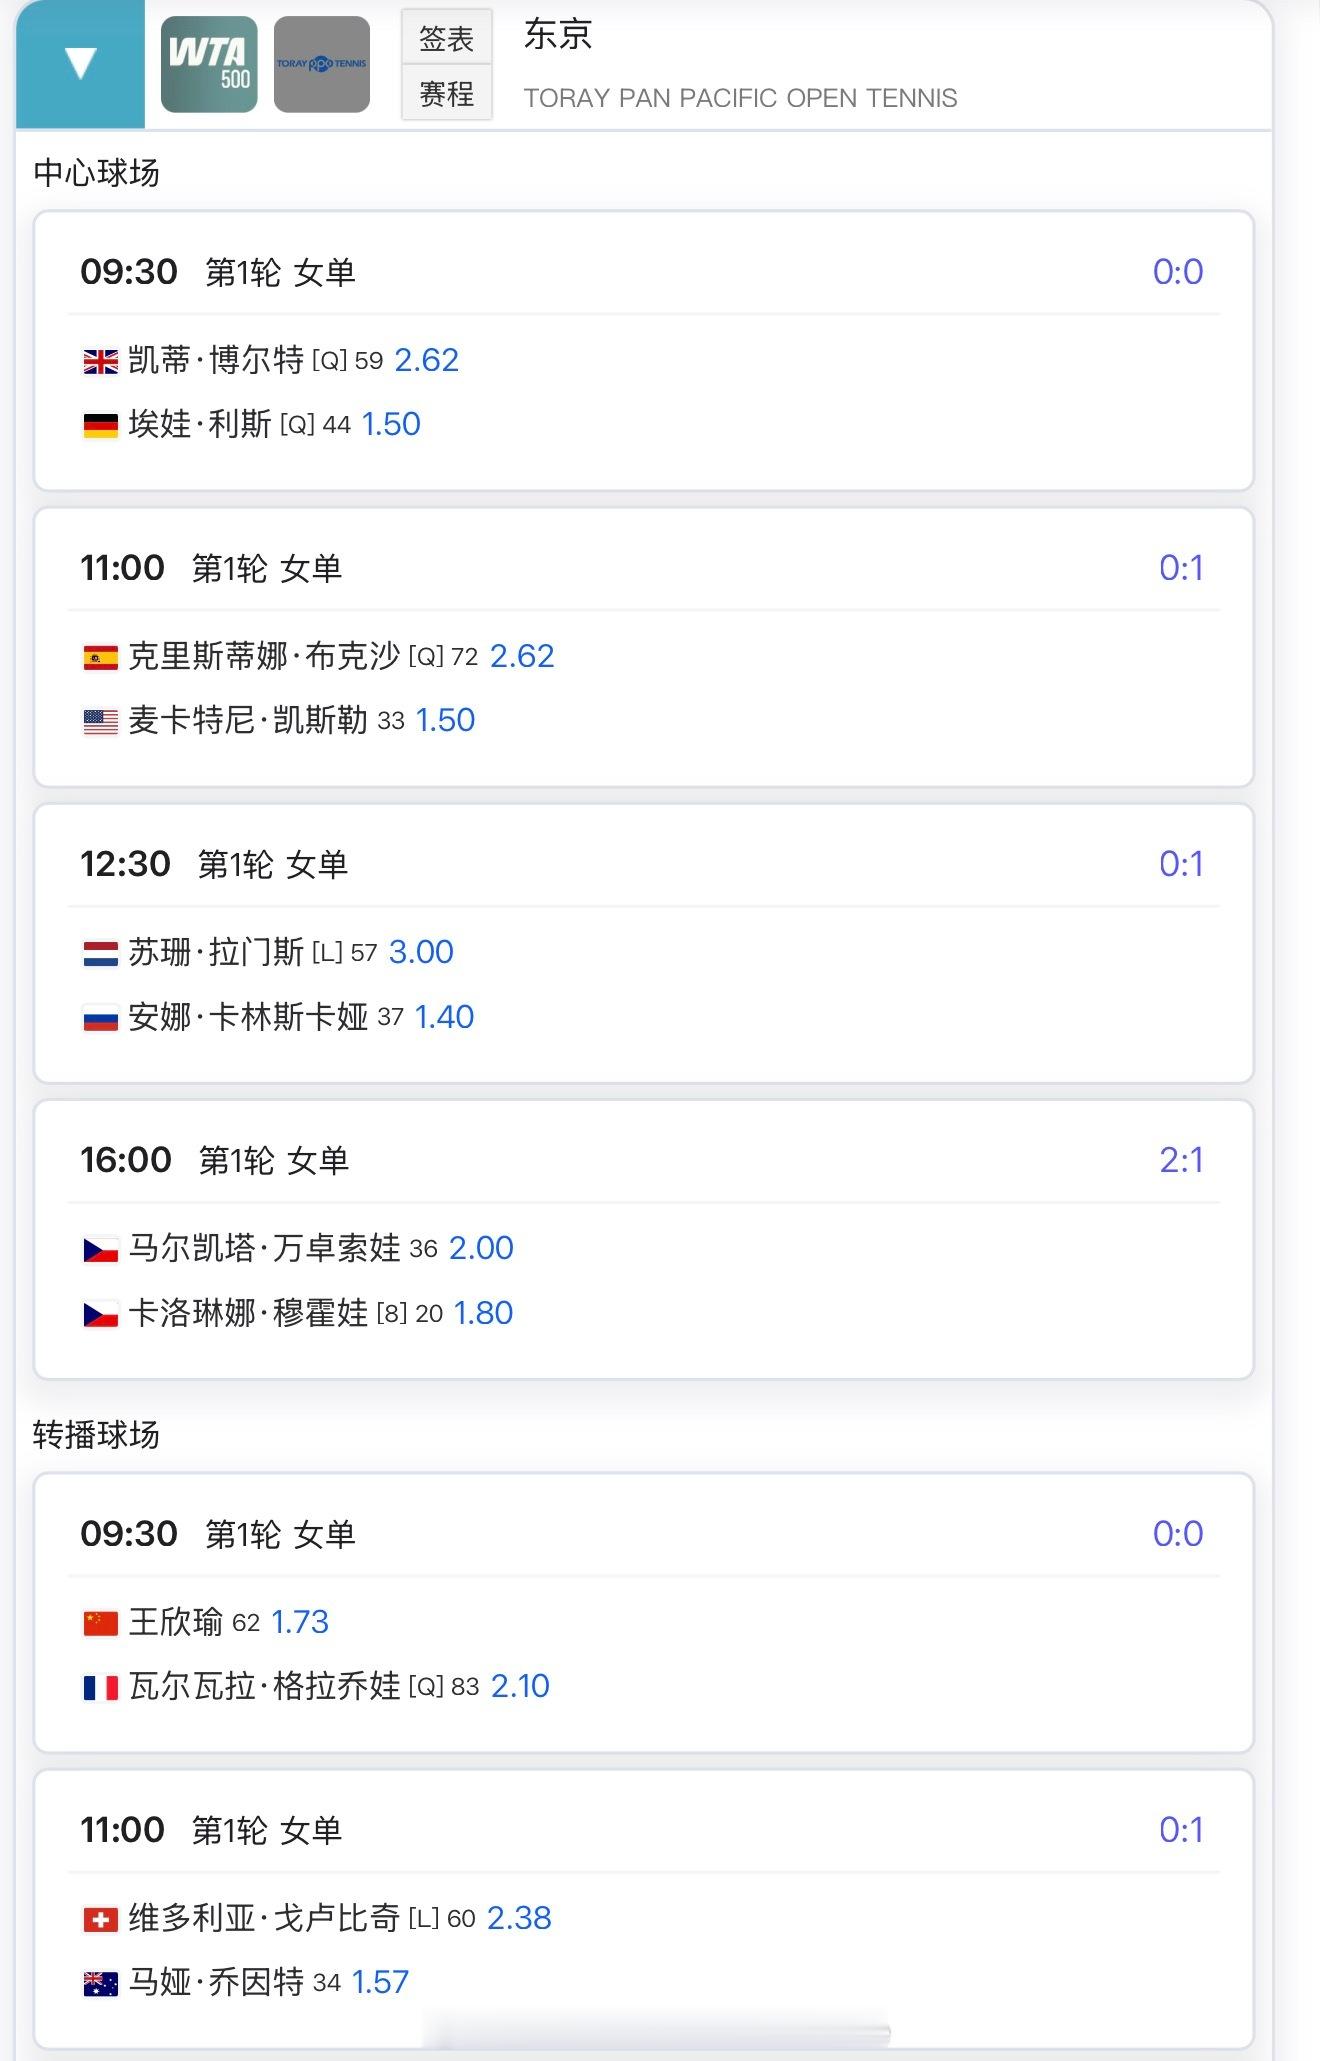Select odds 3.00 for 苏珊·拉门斯

[421, 952]
